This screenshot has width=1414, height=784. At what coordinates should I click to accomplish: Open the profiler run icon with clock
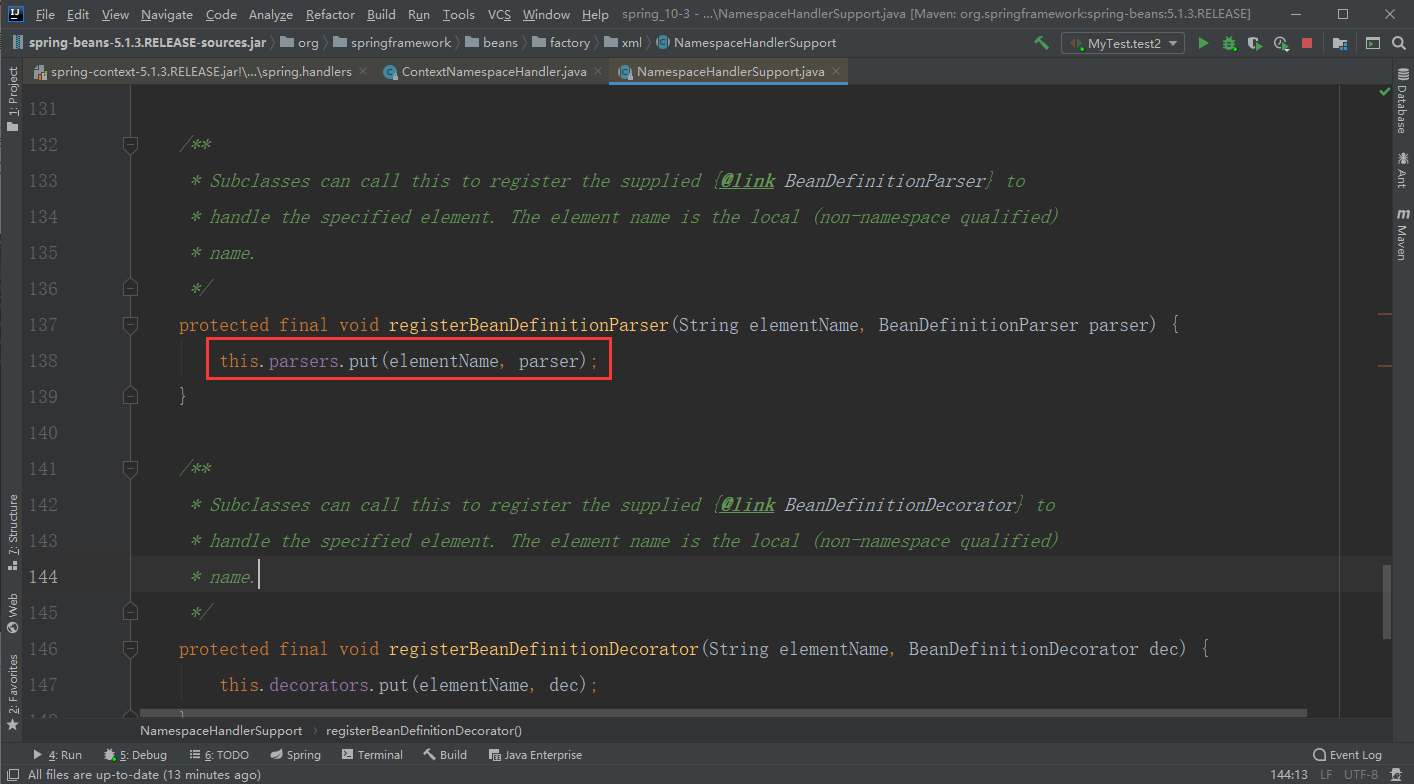tap(1281, 43)
